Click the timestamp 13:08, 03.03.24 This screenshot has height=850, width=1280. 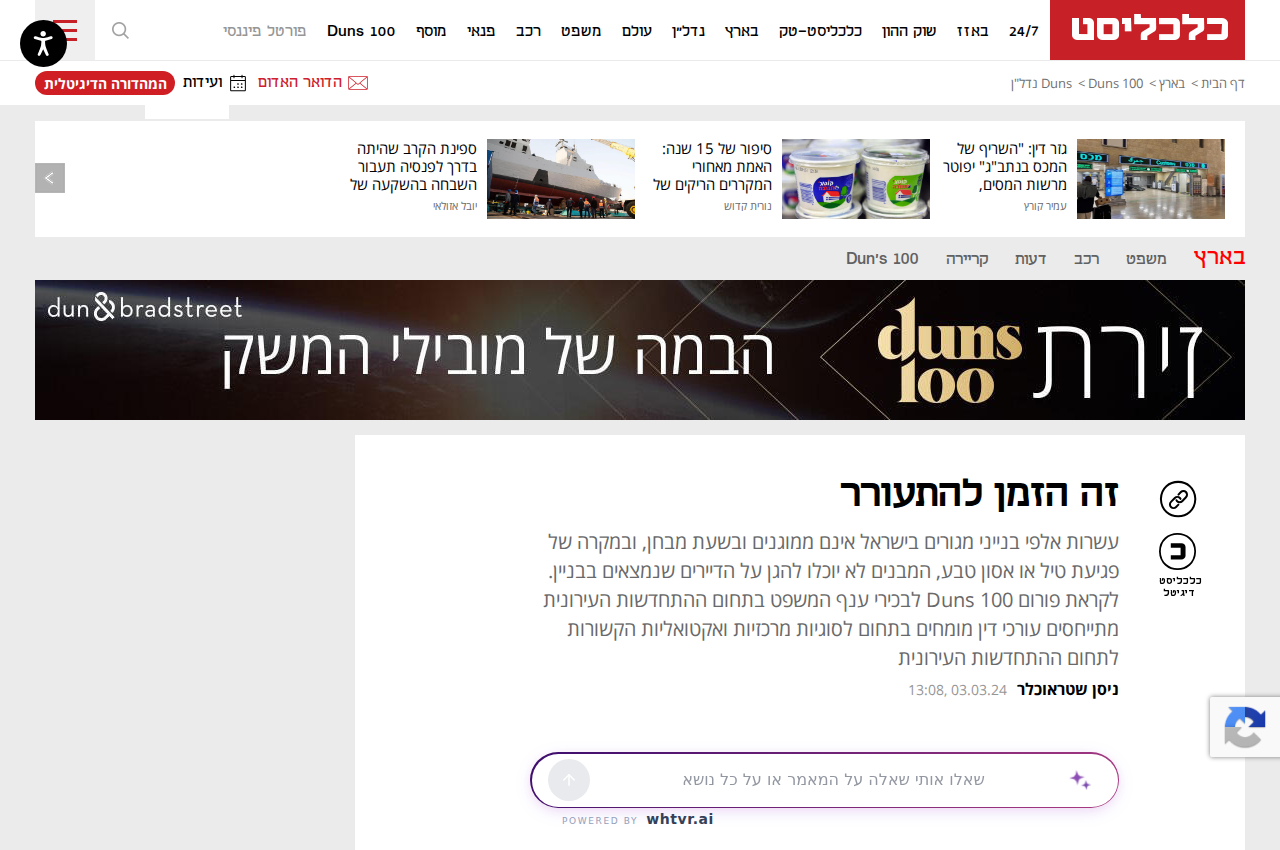[x=957, y=690]
